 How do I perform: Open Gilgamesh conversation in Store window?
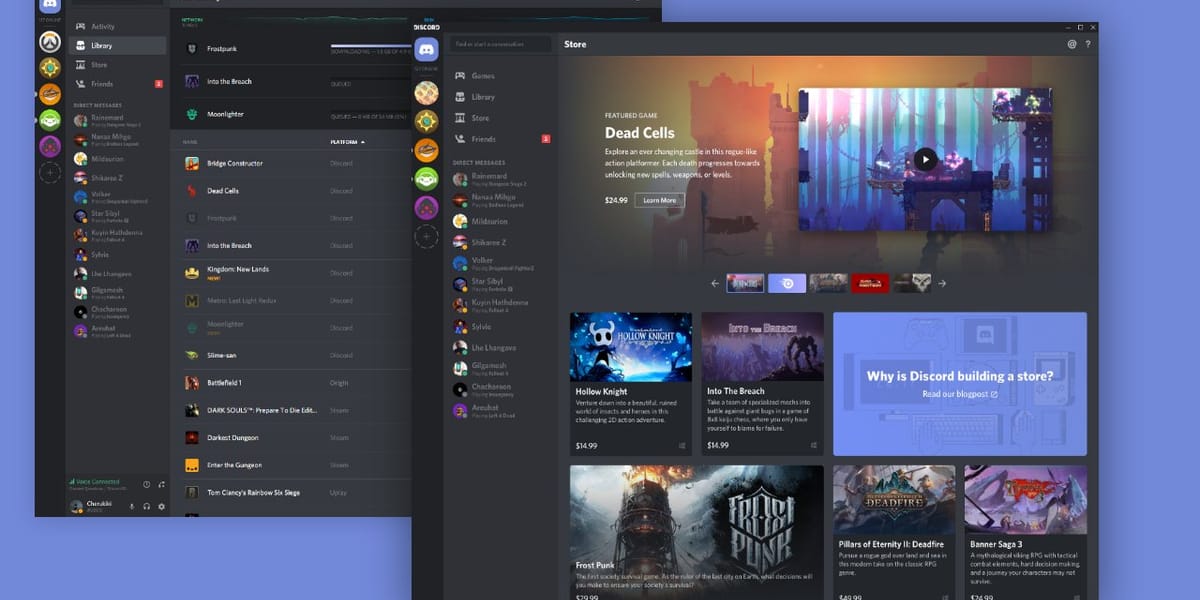[500, 368]
